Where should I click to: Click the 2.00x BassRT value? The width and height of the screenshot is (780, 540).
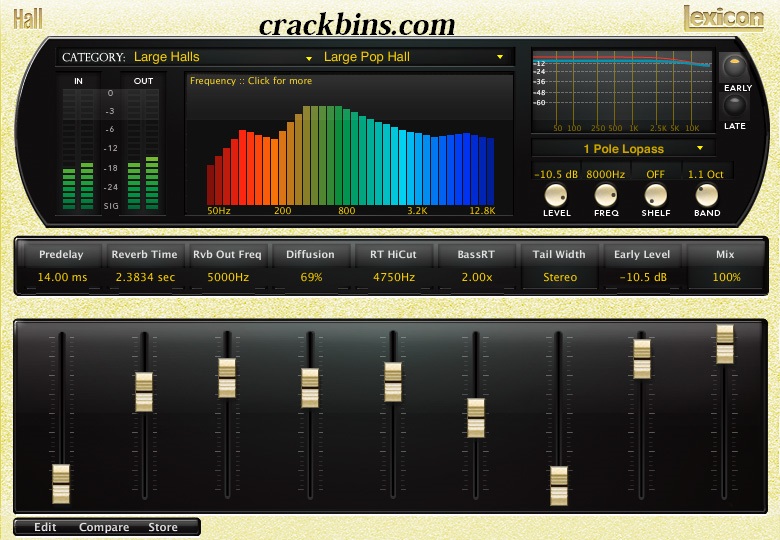coord(477,277)
